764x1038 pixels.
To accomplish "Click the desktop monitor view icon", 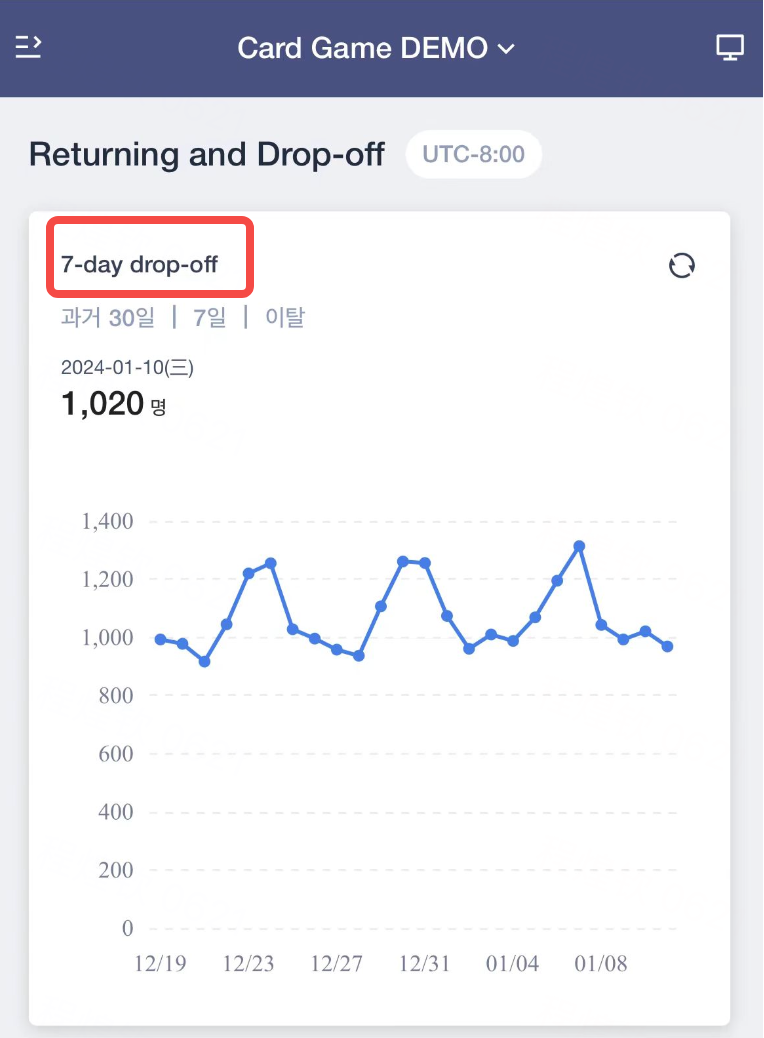I will click(730, 48).
